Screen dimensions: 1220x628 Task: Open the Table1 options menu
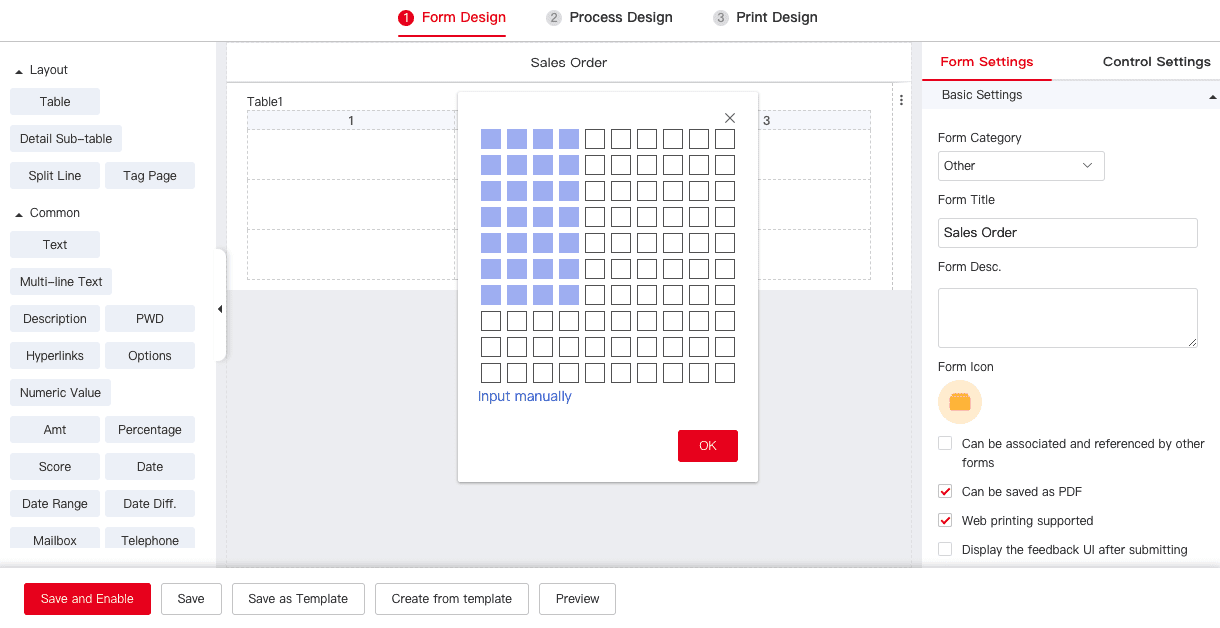pyautogui.click(x=901, y=99)
